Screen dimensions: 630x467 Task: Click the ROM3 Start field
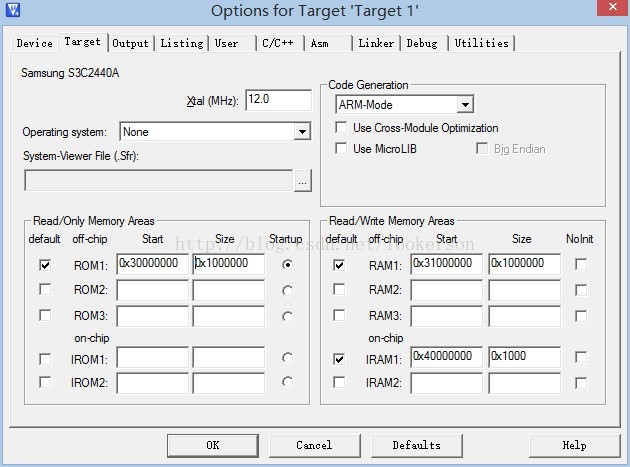152,316
